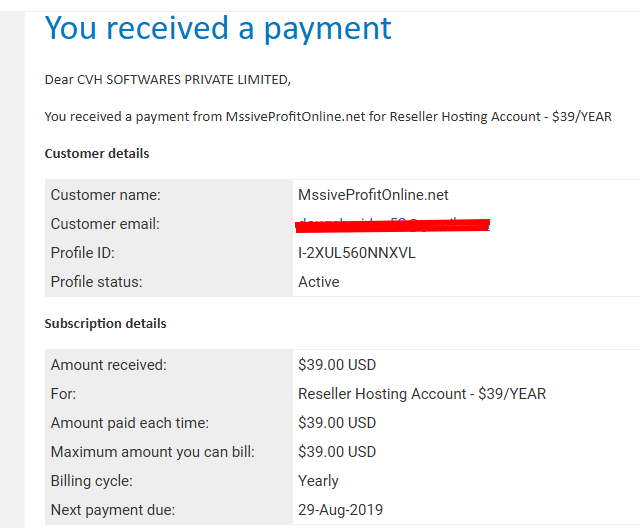Click the Amount received value $39.00 USD
This screenshot has width=640, height=528.
[337, 365]
